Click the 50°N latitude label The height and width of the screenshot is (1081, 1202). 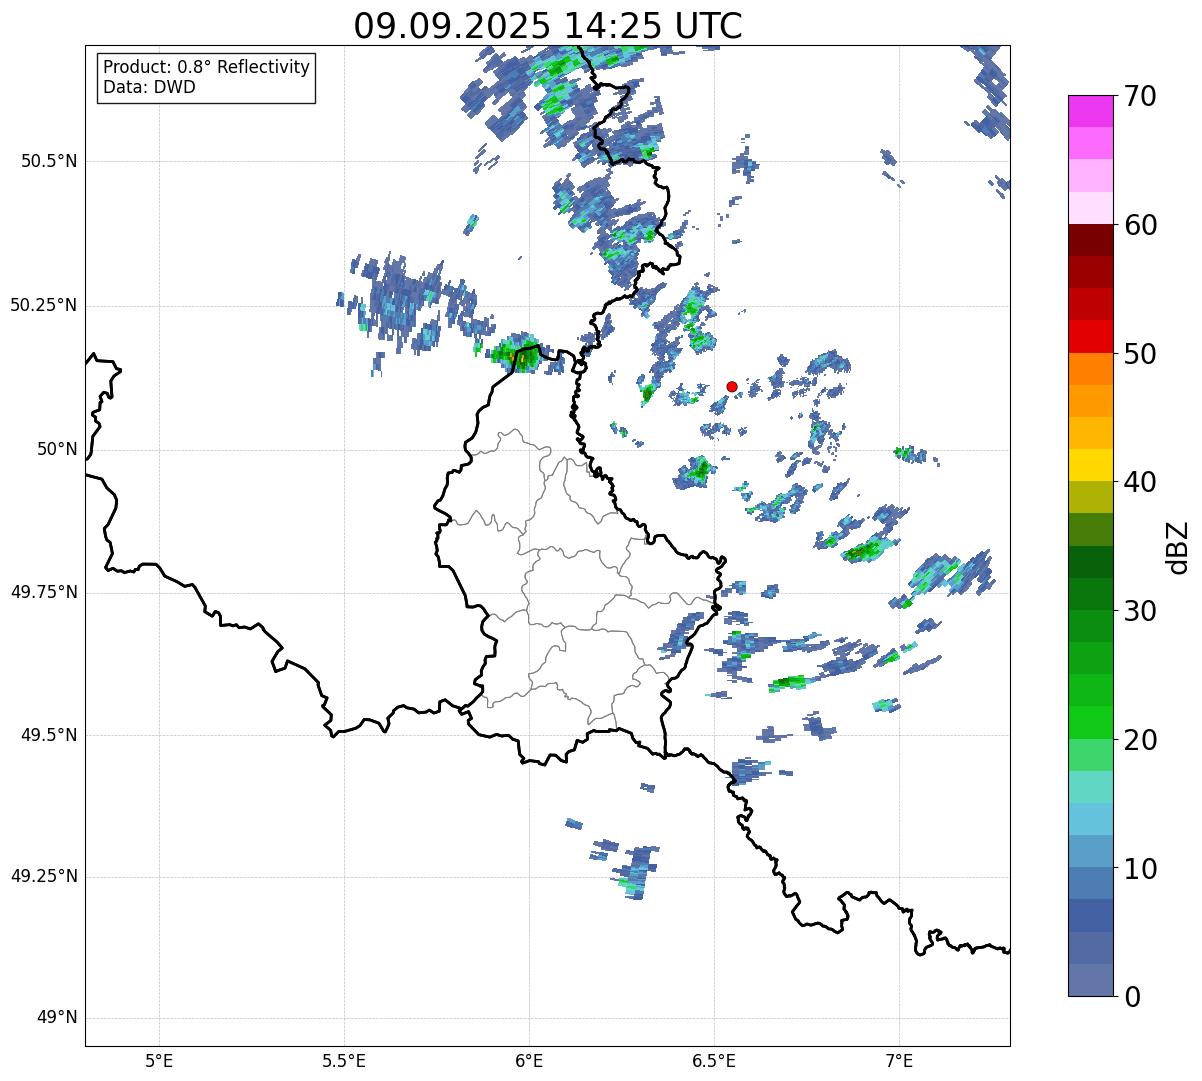tap(57, 449)
